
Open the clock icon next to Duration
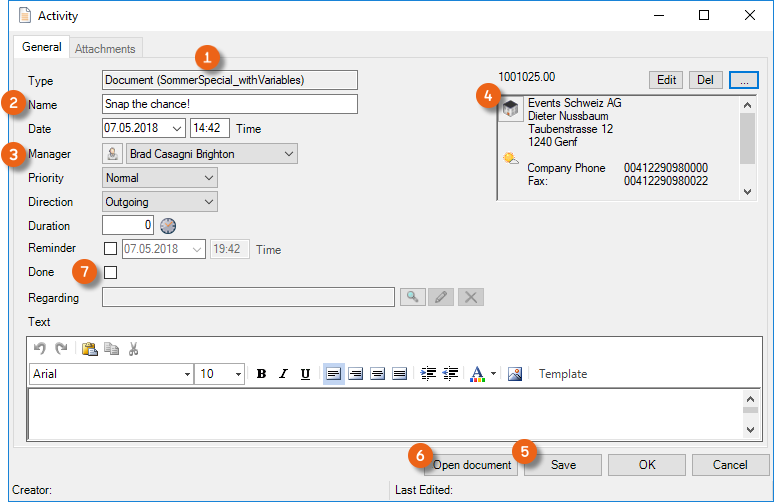(x=168, y=226)
